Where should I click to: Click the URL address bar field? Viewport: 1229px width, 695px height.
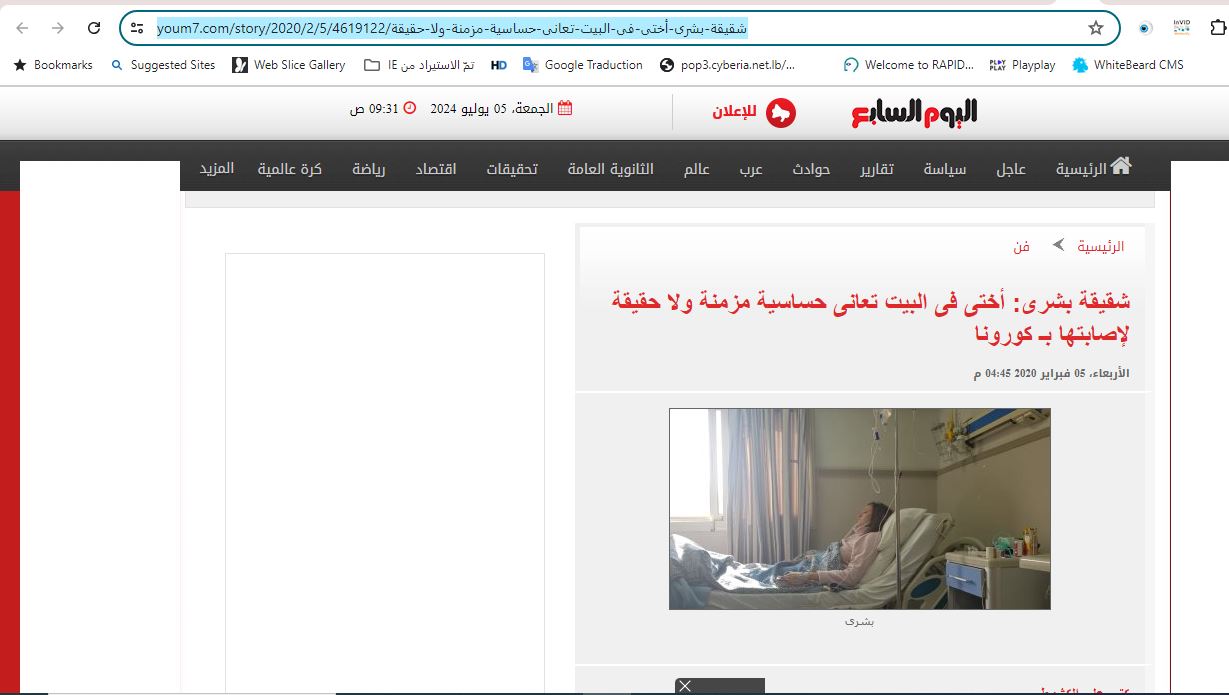(600, 28)
